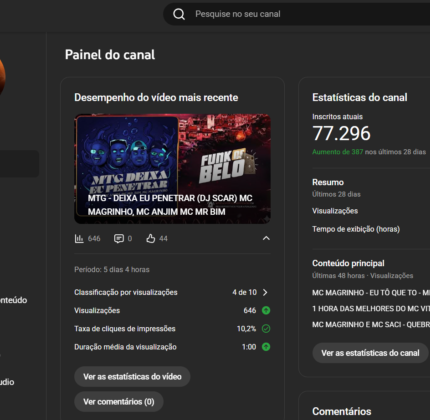Click the 'Painel do canal' page heading

click(110, 55)
